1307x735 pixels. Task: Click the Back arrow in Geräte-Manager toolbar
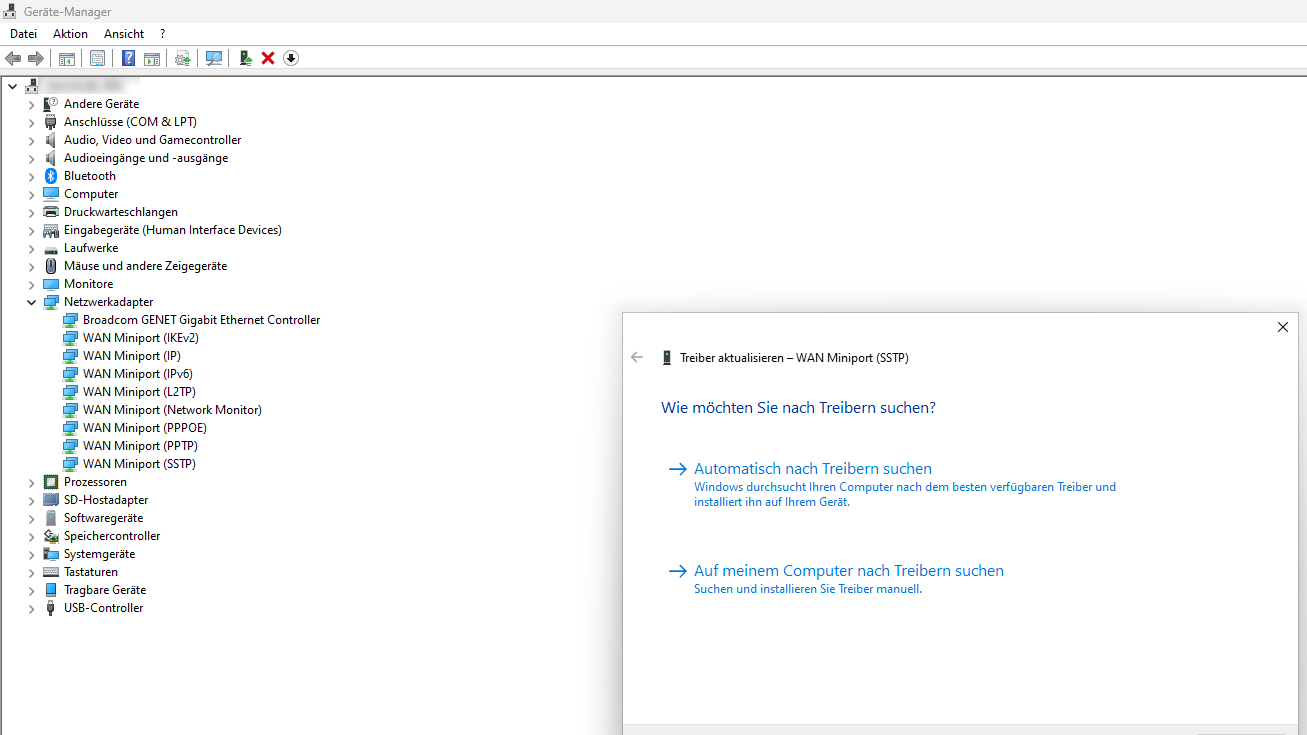[13, 58]
